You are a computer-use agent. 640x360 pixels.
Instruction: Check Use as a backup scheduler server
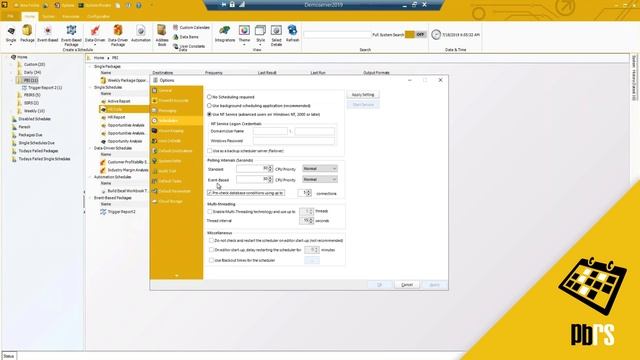pyautogui.click(x=210, y=151)
